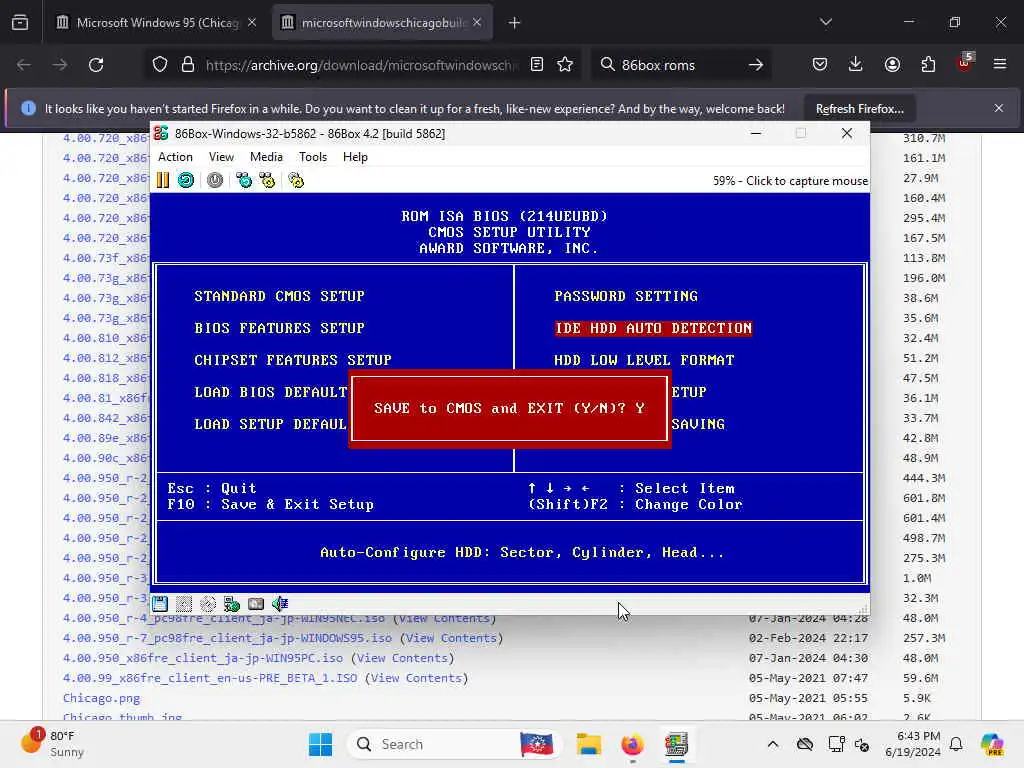Open 4.00.950 x86fre ja-jp-WIN95PC.iso link
The image size is (1024, 768).
(x=202, y=658)
